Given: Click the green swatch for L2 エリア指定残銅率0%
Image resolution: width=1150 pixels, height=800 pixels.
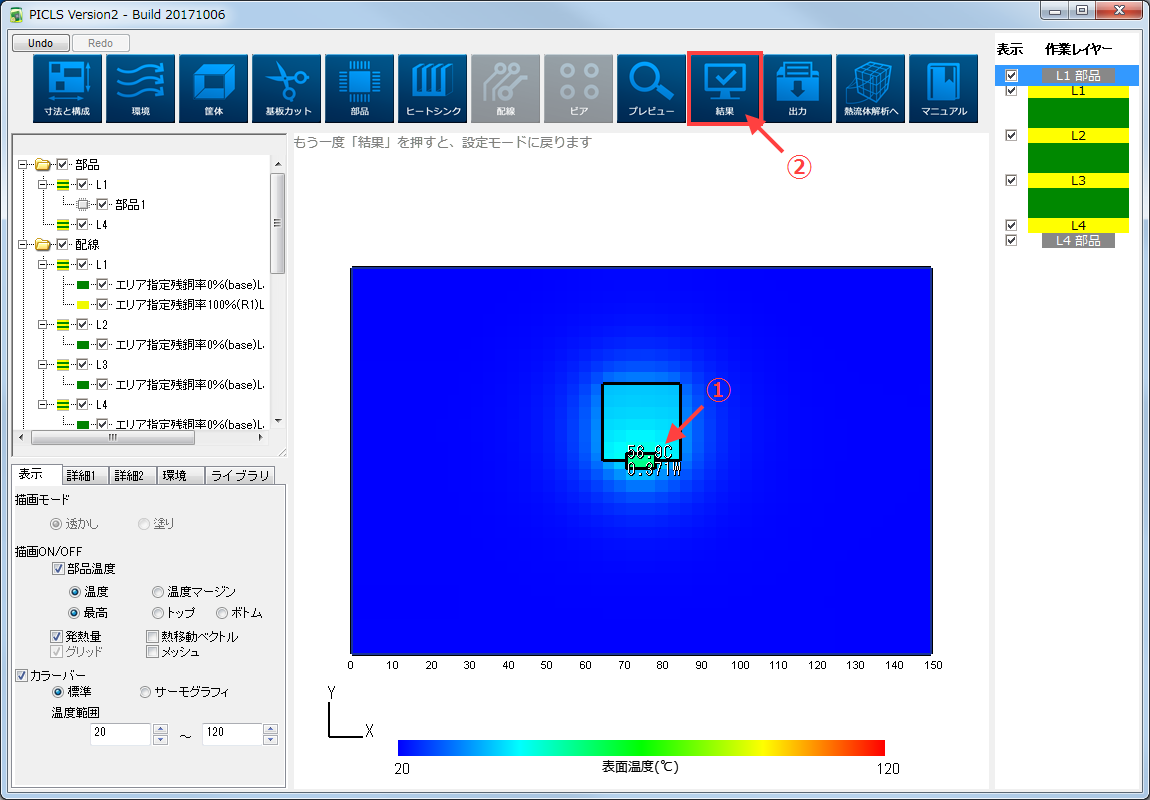Looking at the screenshot, I should point(83,345).
